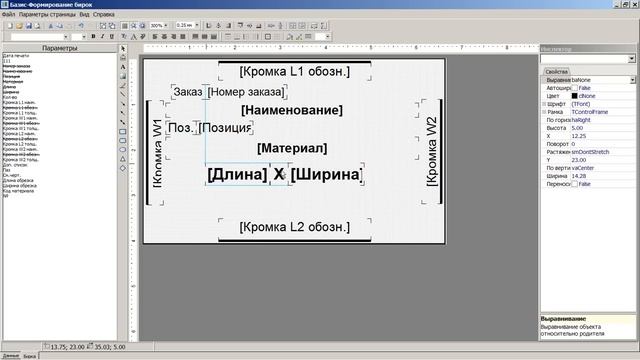
Task: Open the Справка menu
Action: (x=104, y=14)
